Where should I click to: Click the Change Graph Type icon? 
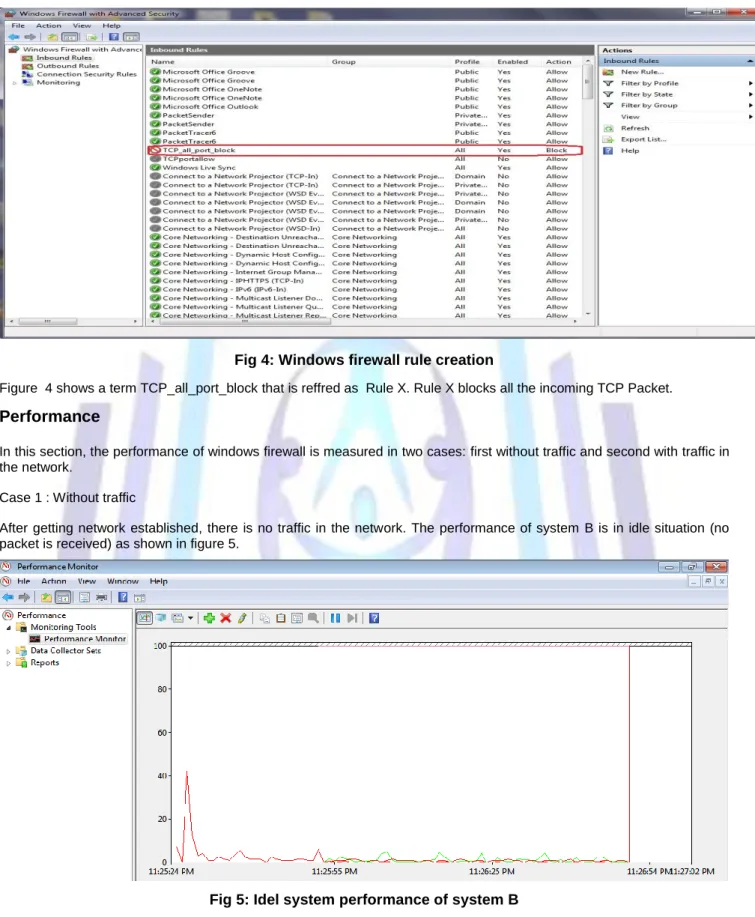pyautogui.click(x=177, y=618)
